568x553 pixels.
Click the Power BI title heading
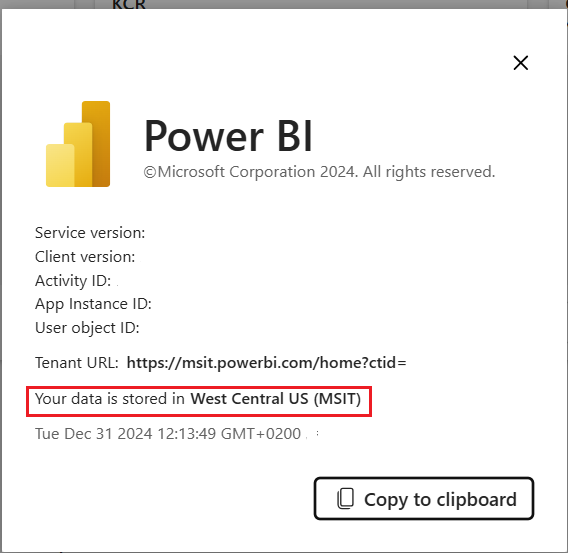[228, 137]
